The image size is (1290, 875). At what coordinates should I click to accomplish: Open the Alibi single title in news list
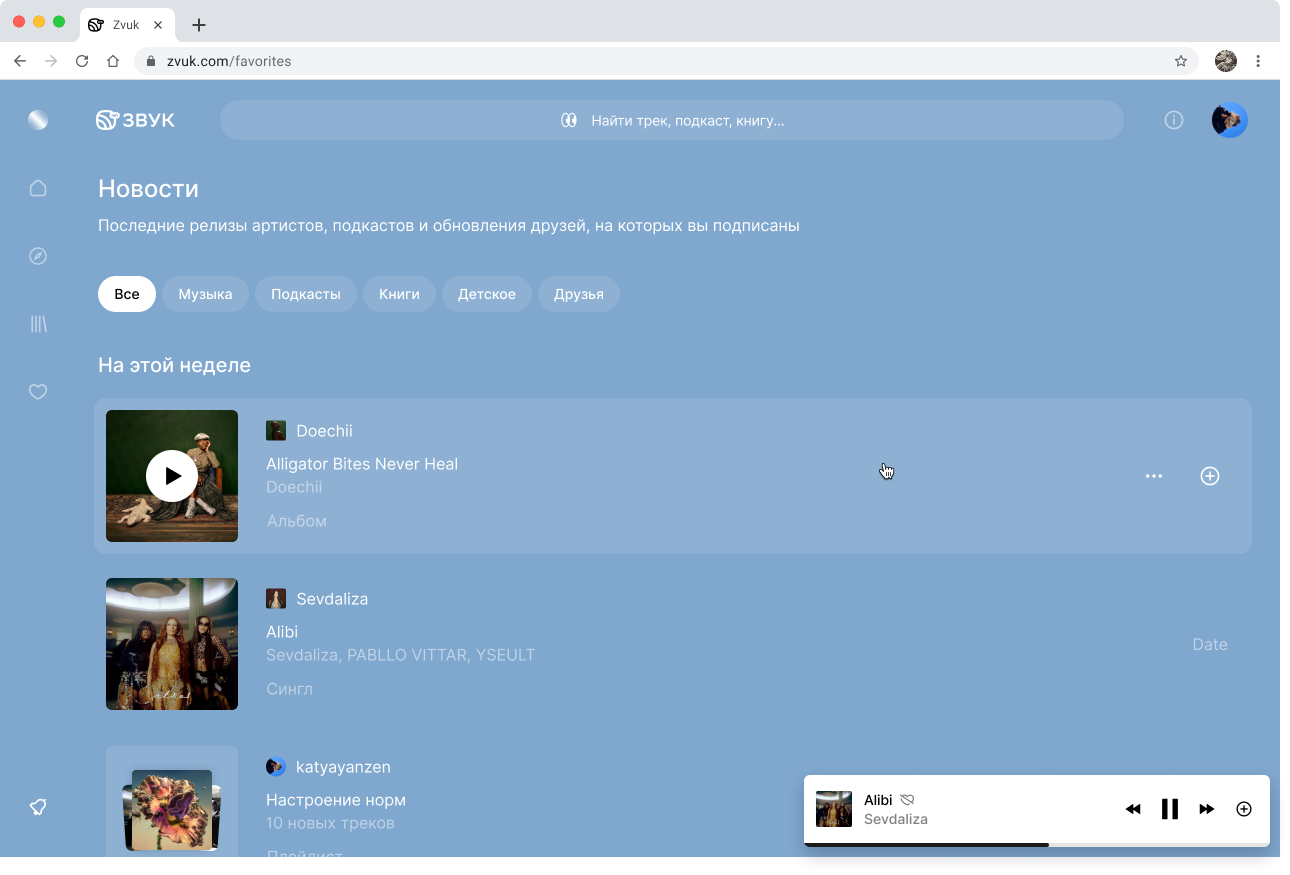tap(282, 632)
